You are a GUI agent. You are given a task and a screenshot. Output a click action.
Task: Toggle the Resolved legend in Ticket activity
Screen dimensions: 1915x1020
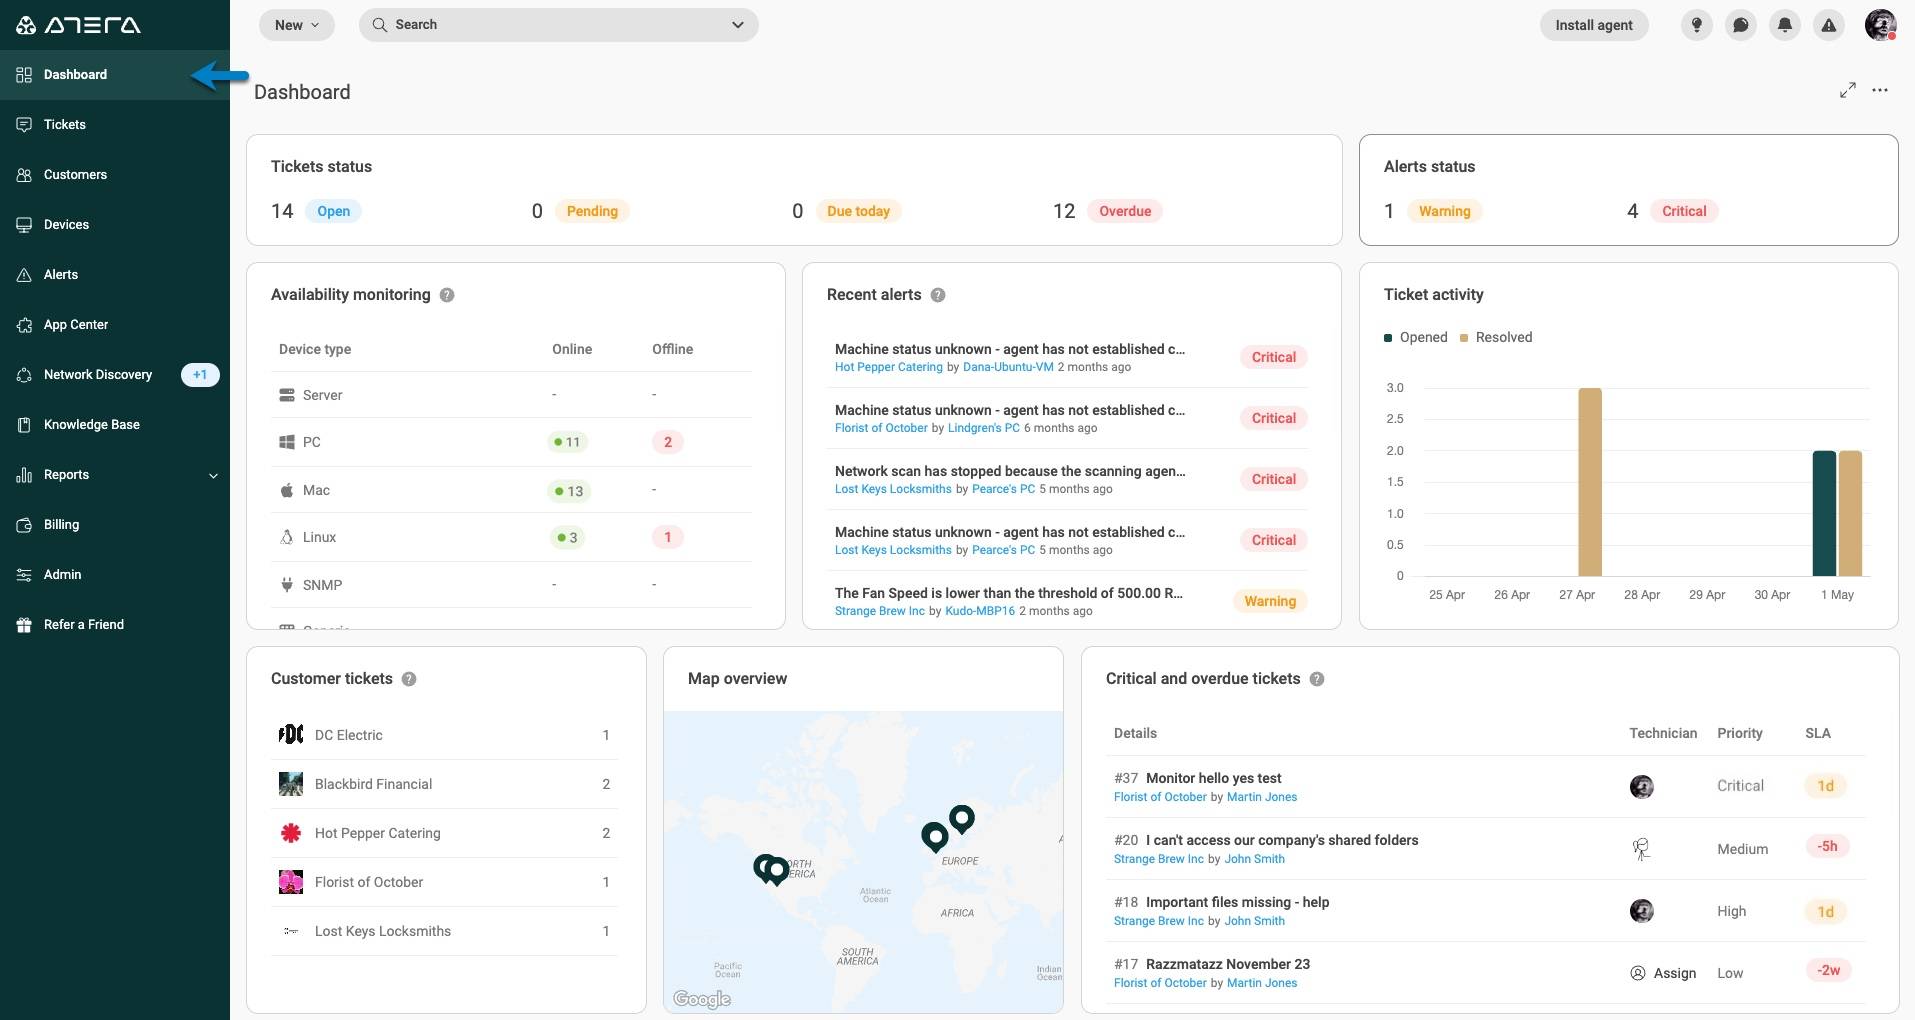point(1497,337)
